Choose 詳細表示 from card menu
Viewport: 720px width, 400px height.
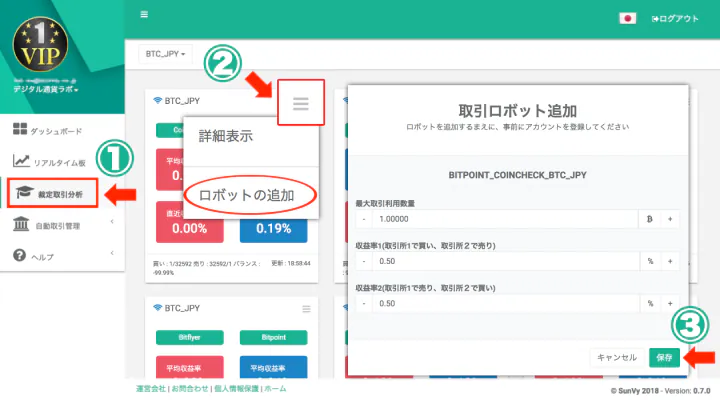point(225,136)
